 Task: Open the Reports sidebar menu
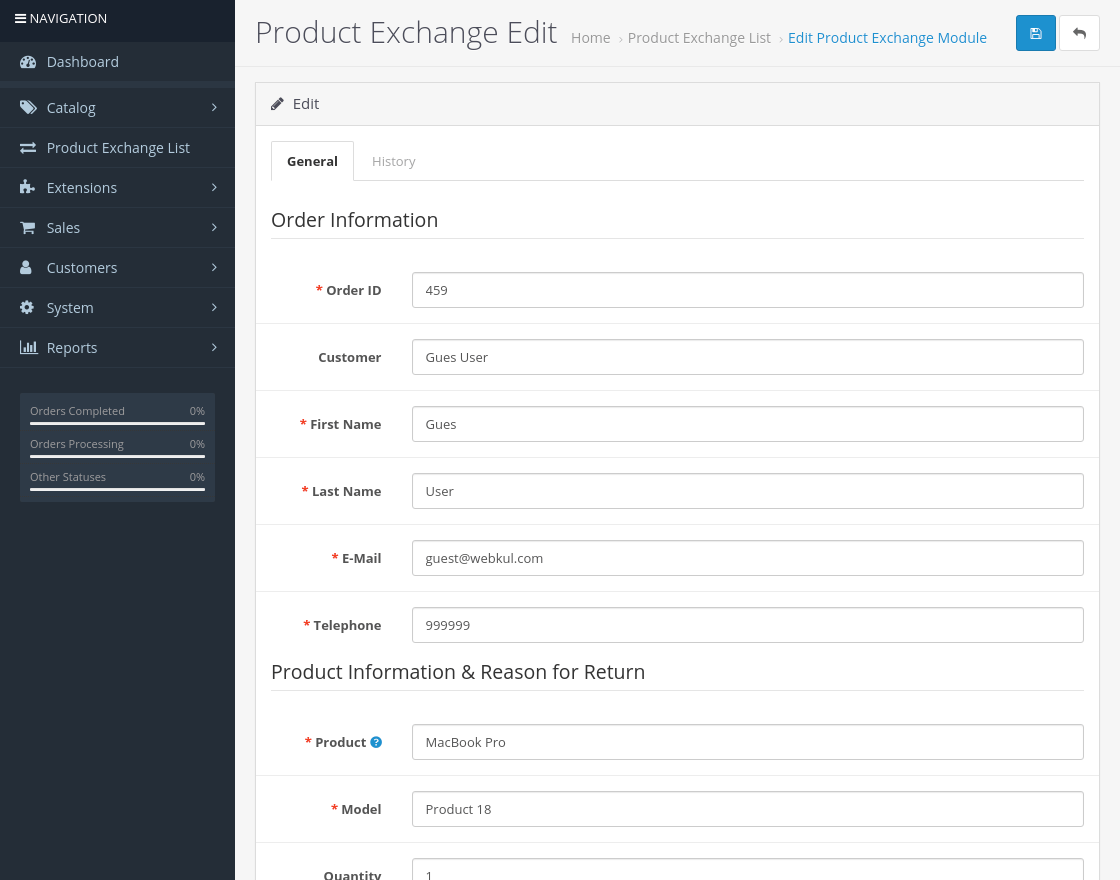[117, 348]
